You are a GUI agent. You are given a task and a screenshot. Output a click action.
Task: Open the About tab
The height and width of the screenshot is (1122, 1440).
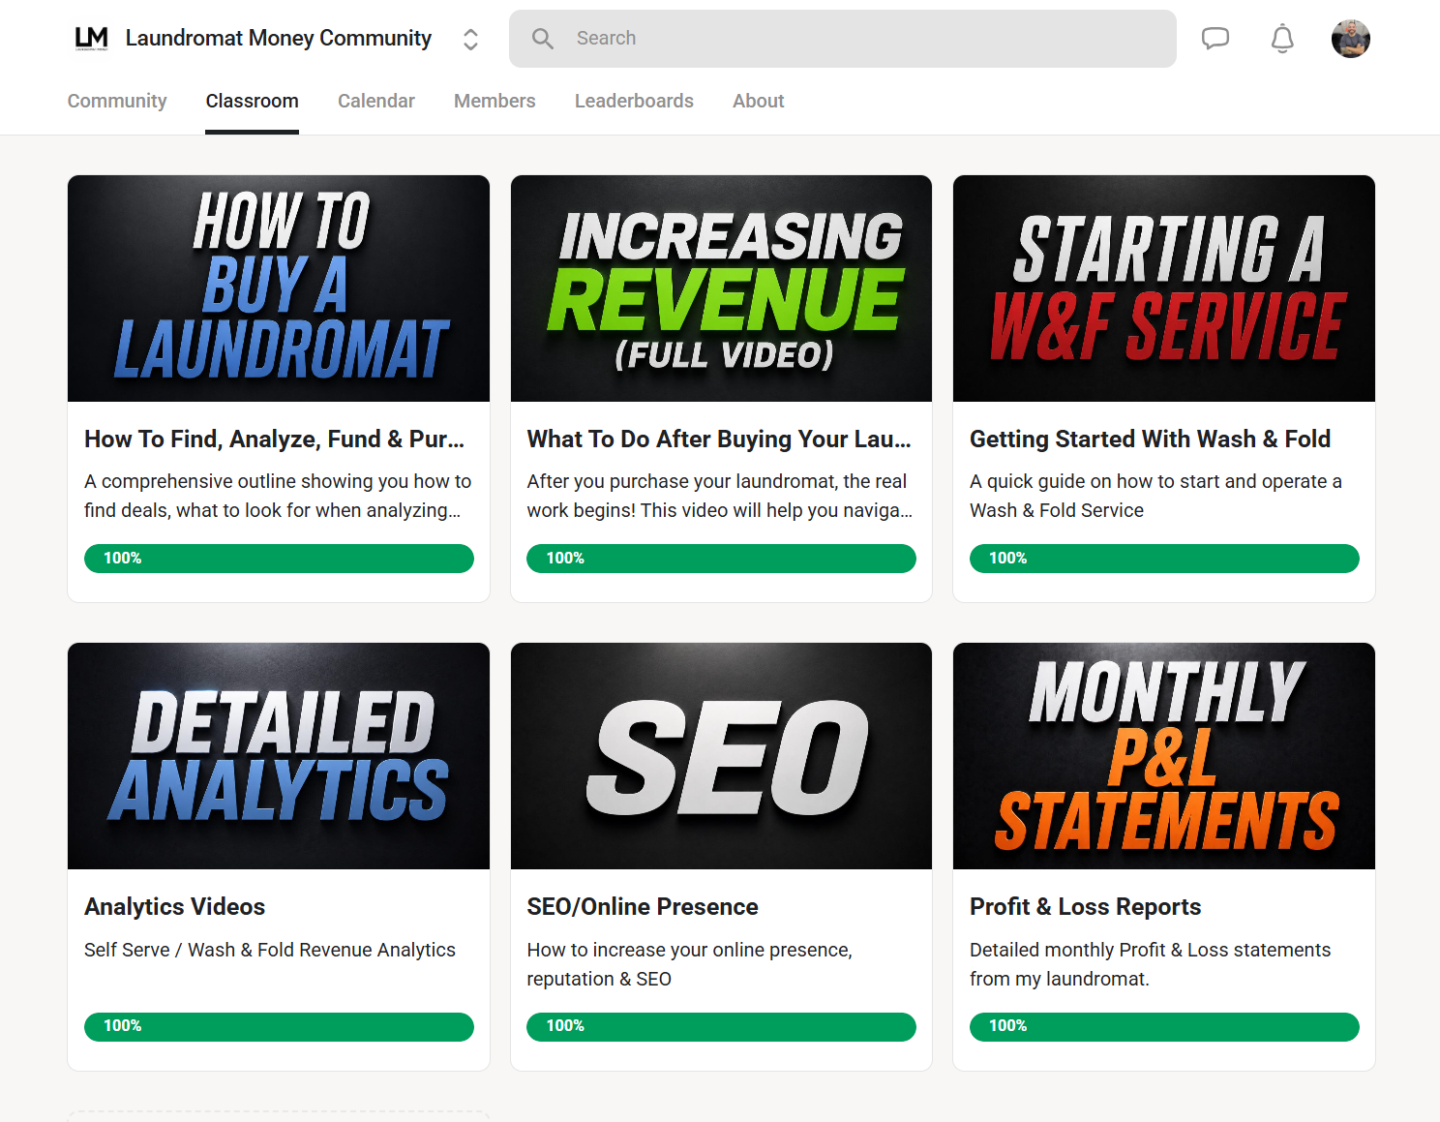pos(758,101)
